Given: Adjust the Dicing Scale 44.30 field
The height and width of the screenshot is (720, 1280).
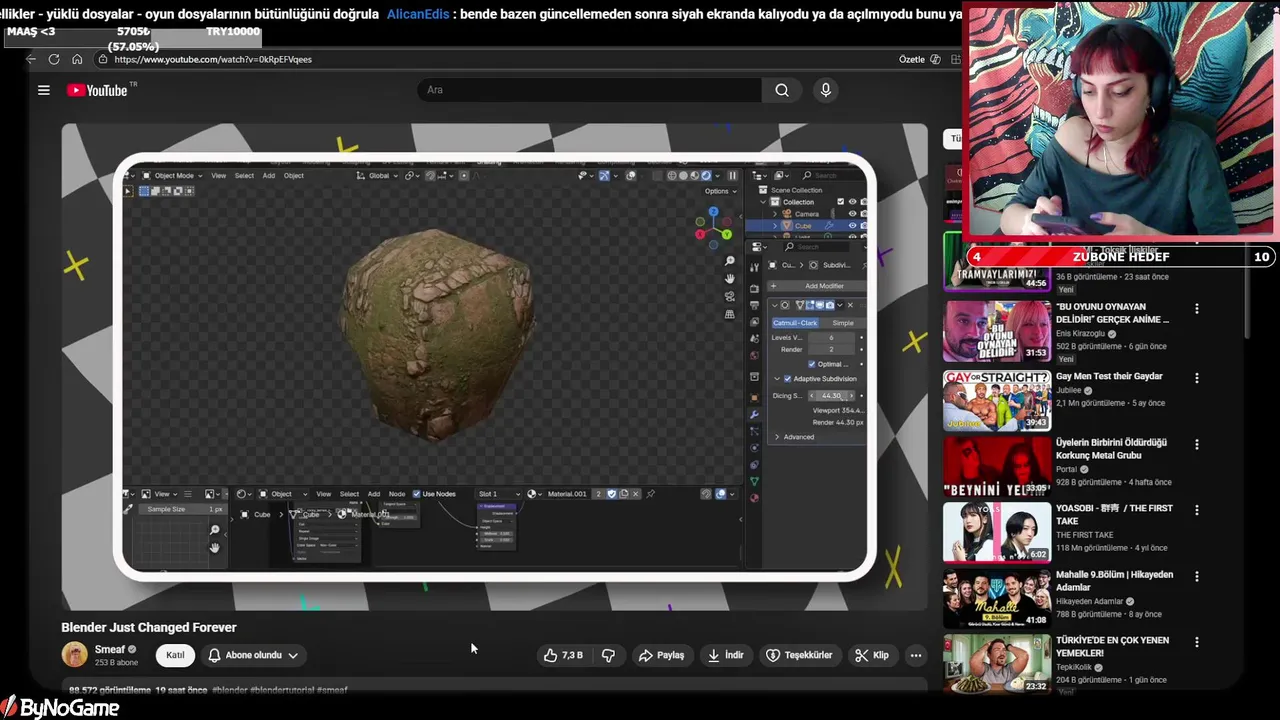Looking at the screenshot, I should coord(831,396).
